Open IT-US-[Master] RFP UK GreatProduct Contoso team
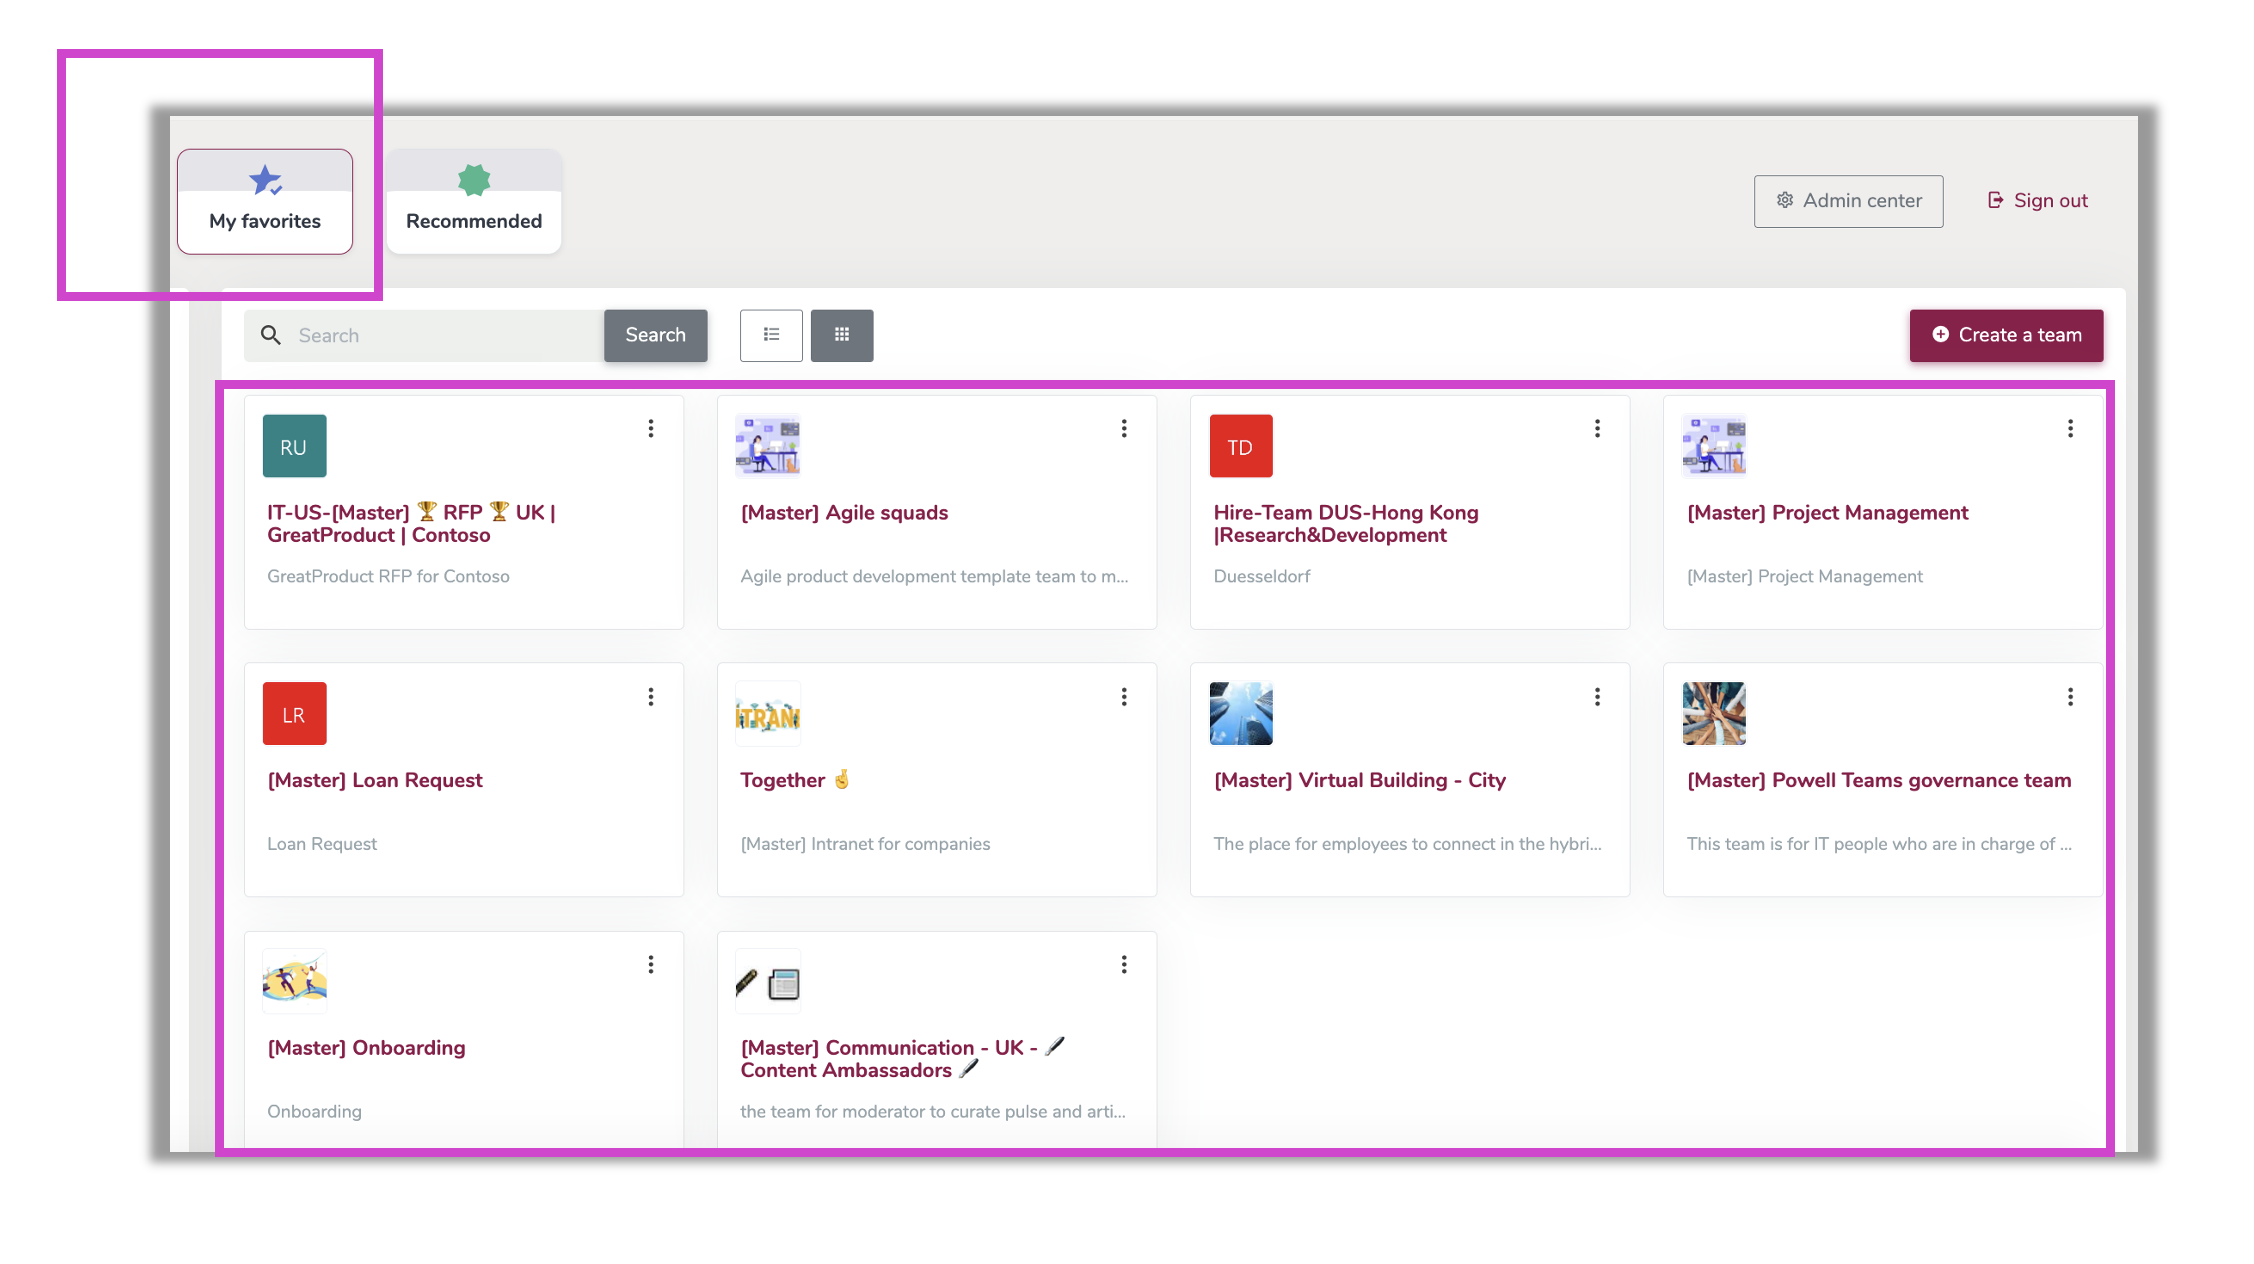This screenshot has width=2254, height=1264. coord(411,524)
